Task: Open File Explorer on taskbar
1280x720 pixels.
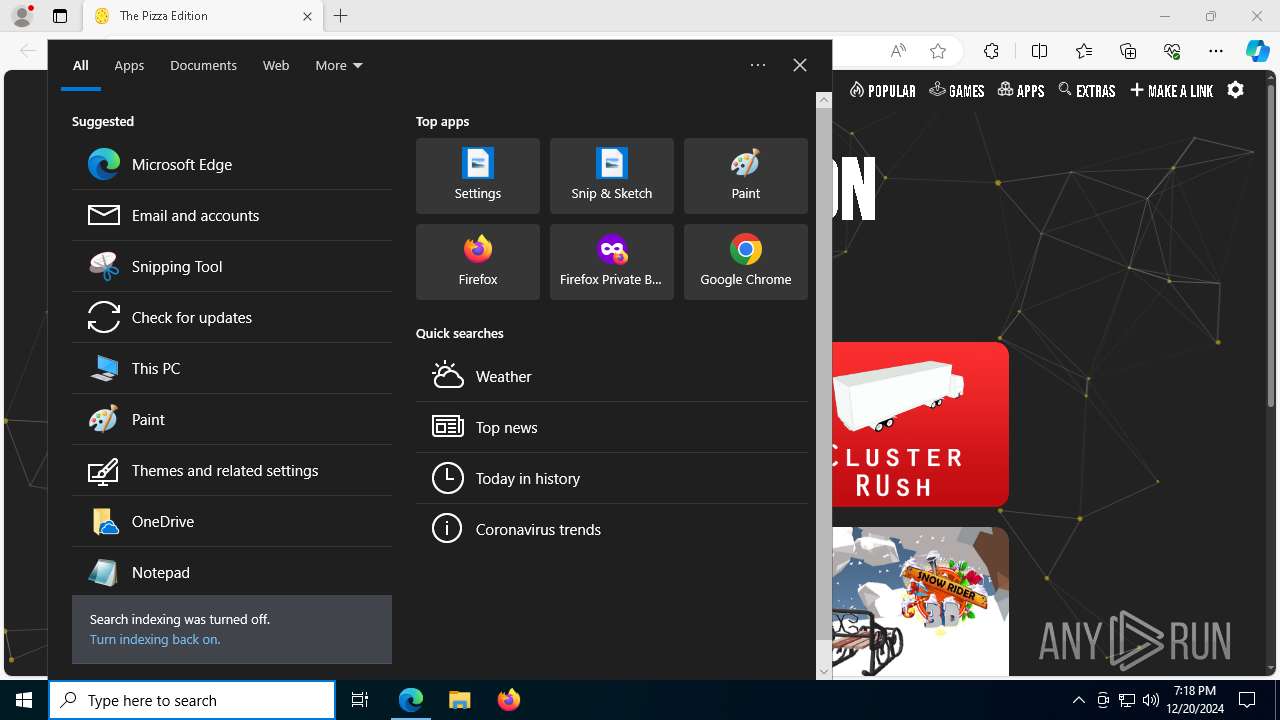Action: pyautogui.click(x=460, y=700)
